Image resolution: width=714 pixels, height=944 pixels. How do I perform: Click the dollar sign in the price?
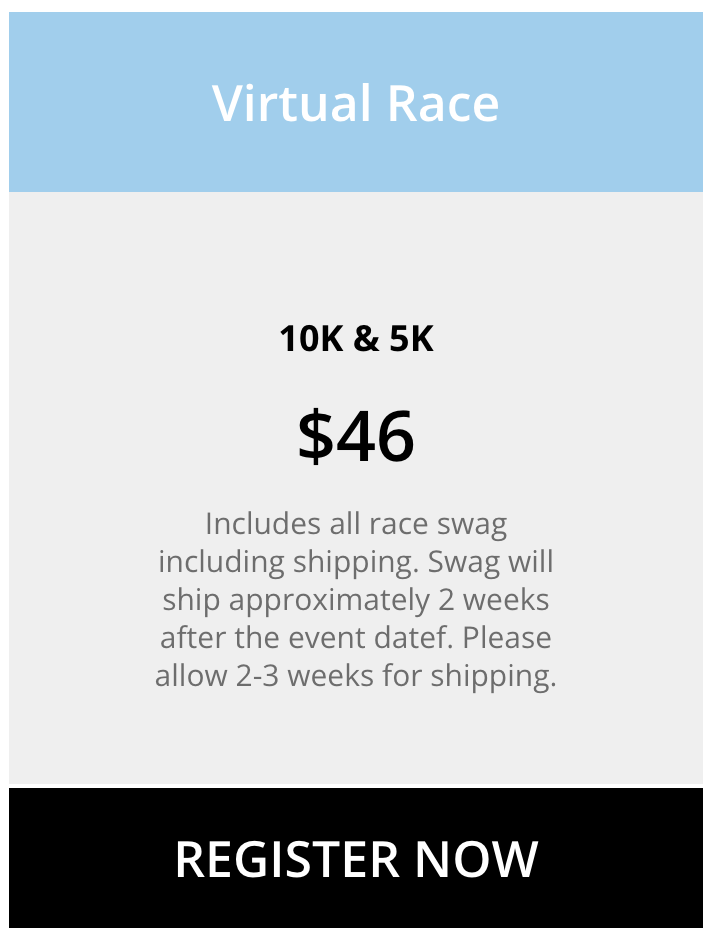pyautogui.click(x=315, y=436)
